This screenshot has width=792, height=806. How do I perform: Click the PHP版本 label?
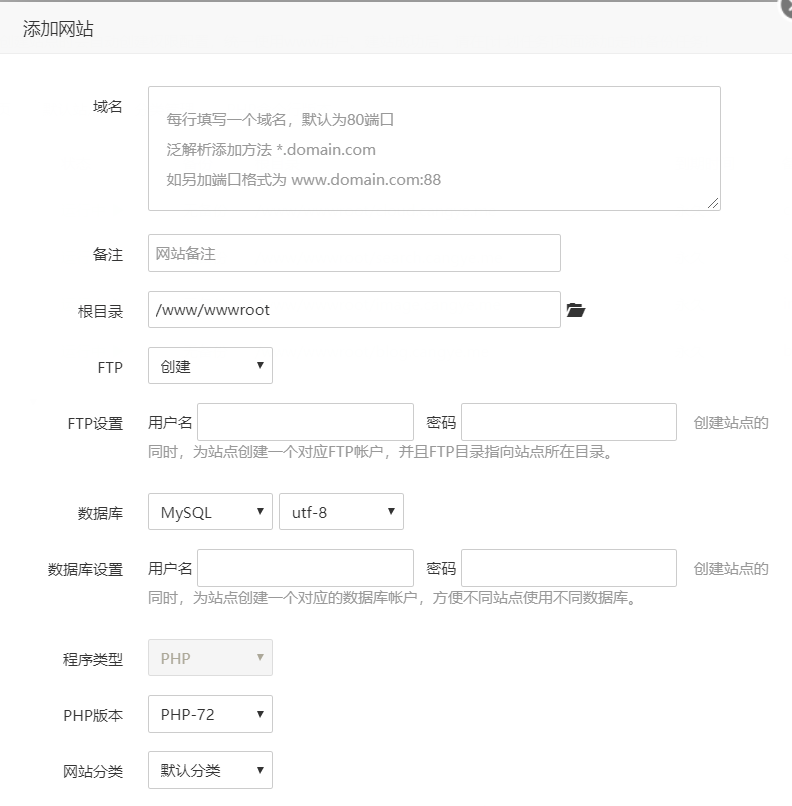[93, 716]
